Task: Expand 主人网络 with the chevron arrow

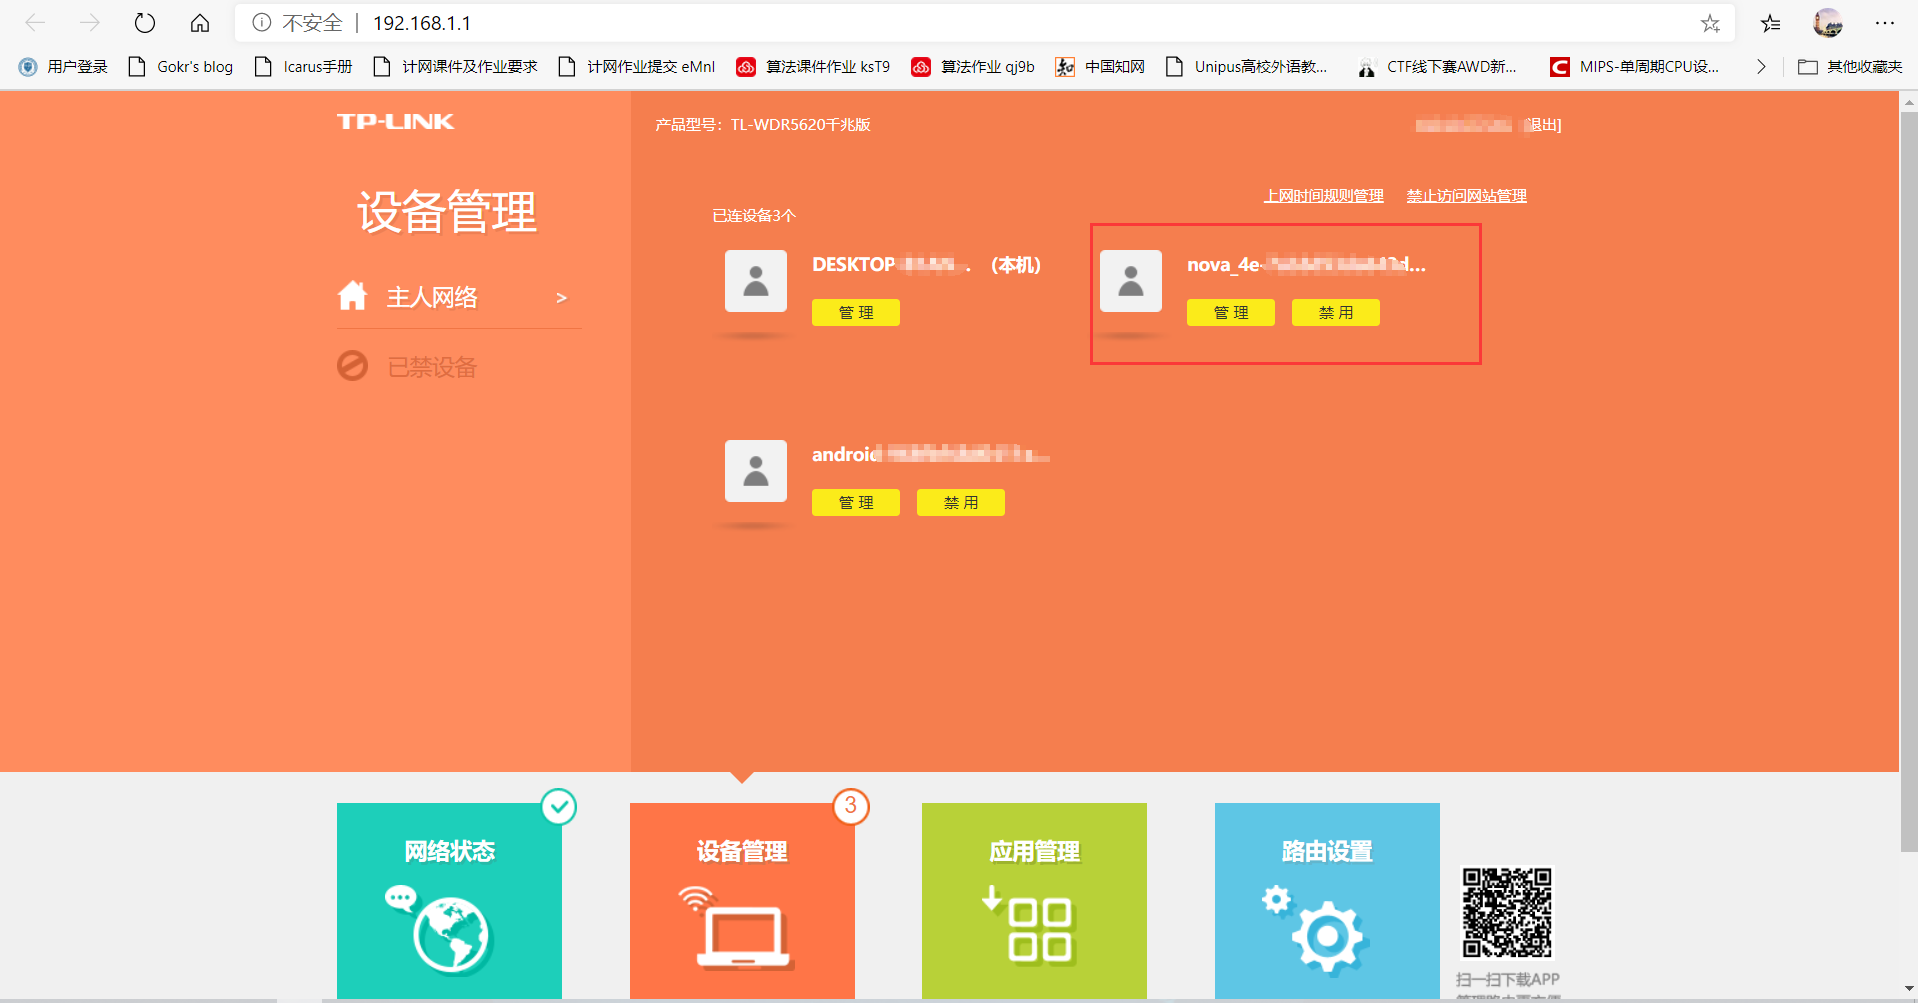Action: pyautogui.click(x=561, y=297)
